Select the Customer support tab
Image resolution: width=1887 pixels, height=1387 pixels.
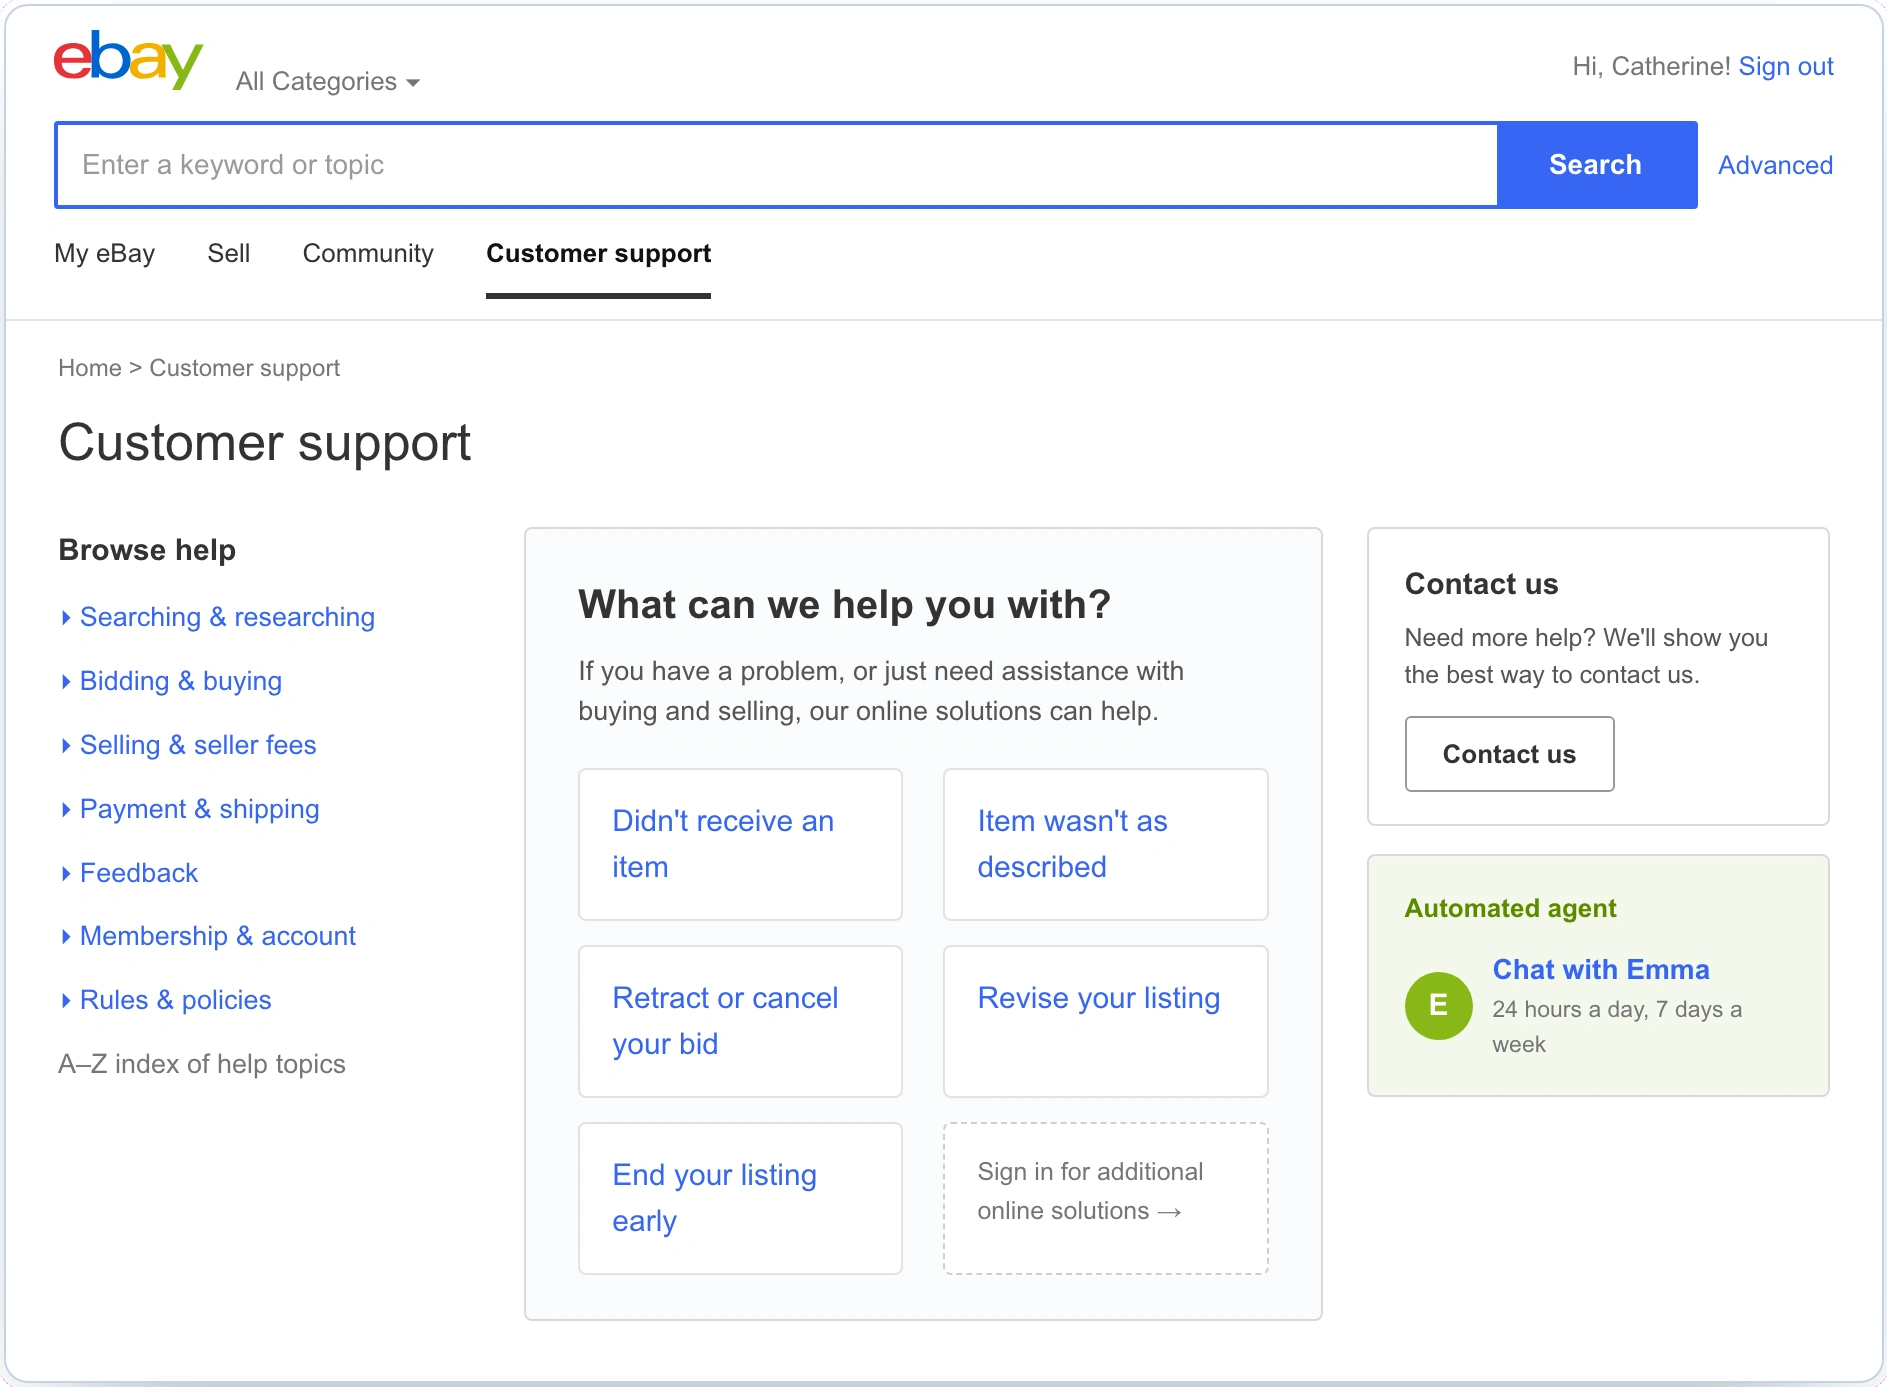click(x=598, y=254)
